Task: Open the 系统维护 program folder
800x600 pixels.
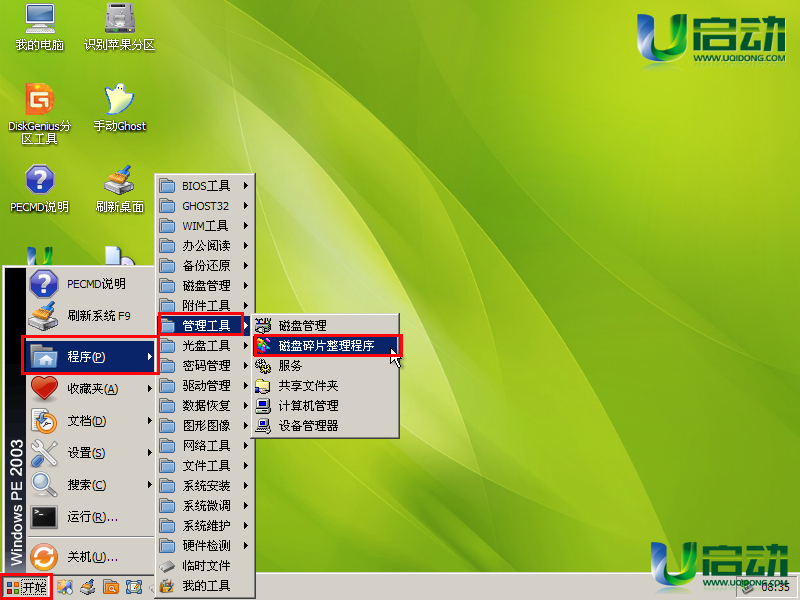Action: coord(205,525)
